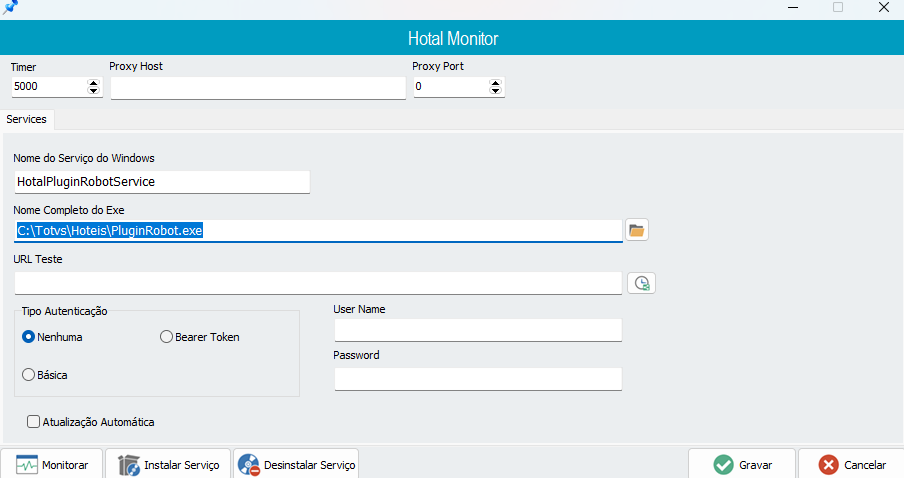The image size is (904, 478).
Task: Click Nome do Serviço do Windows field
Action: [162, 182]
